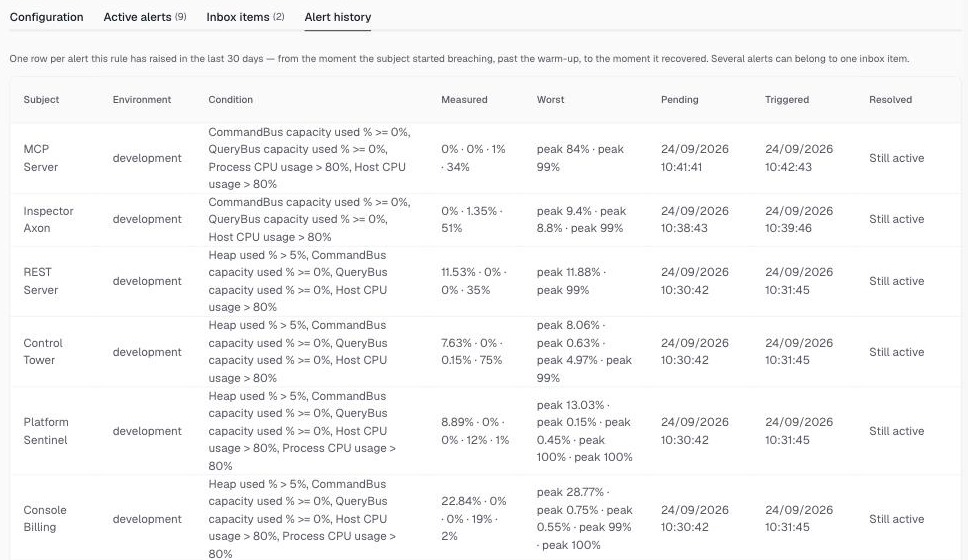
Task: Select the Console Billing alert row
Action: [485, 518]
